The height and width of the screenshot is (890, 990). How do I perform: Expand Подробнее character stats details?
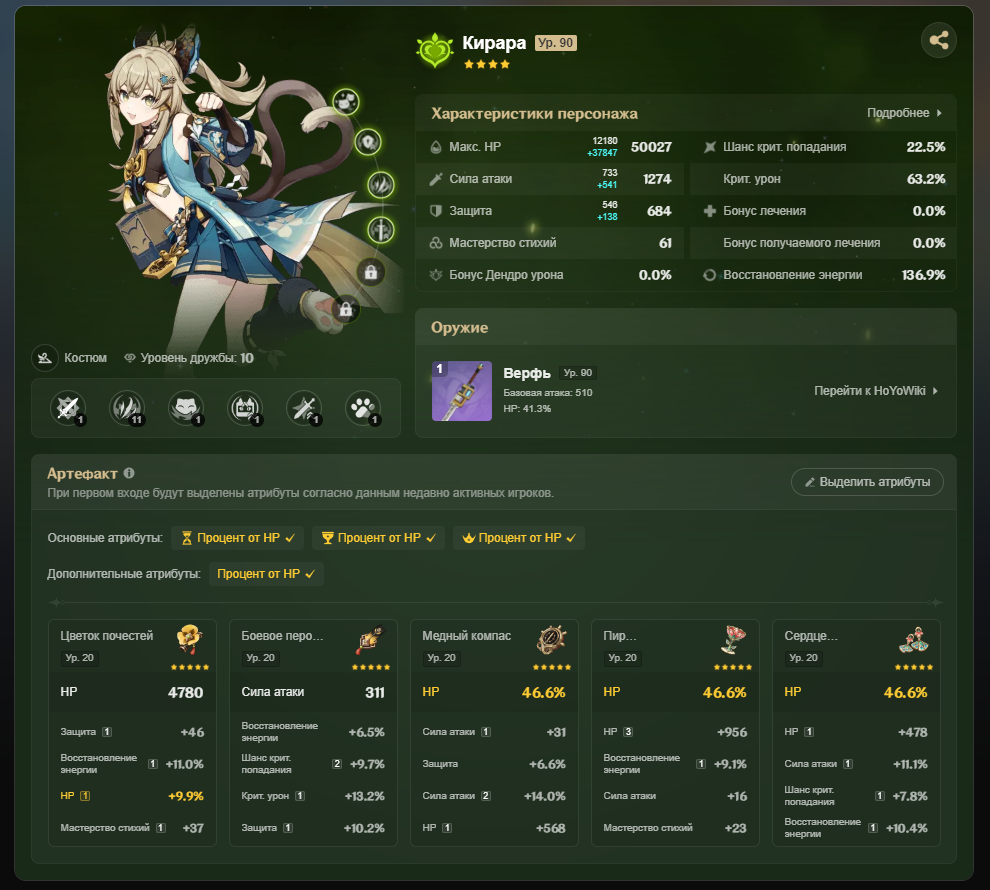tap(904, 113)
